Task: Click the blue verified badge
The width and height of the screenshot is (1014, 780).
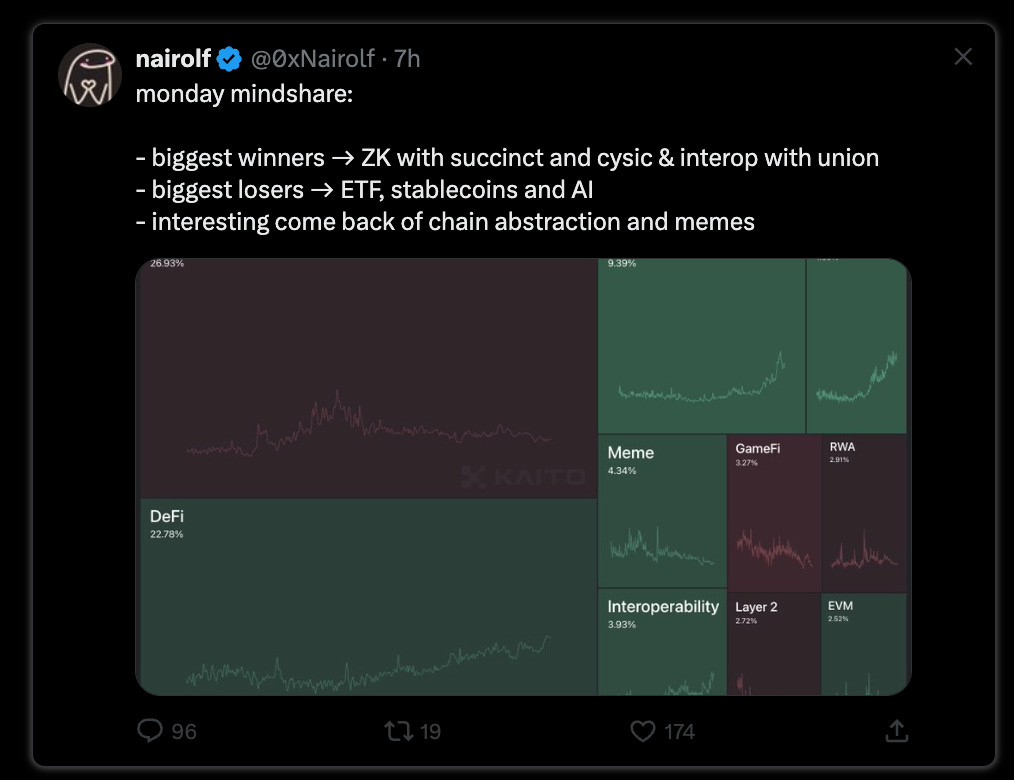Action: coord(229,59)
